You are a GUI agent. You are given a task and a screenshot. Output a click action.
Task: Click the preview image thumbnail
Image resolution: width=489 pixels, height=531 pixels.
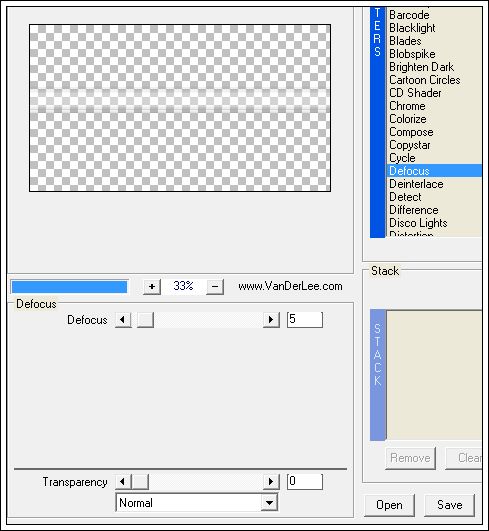pos(180,108)
